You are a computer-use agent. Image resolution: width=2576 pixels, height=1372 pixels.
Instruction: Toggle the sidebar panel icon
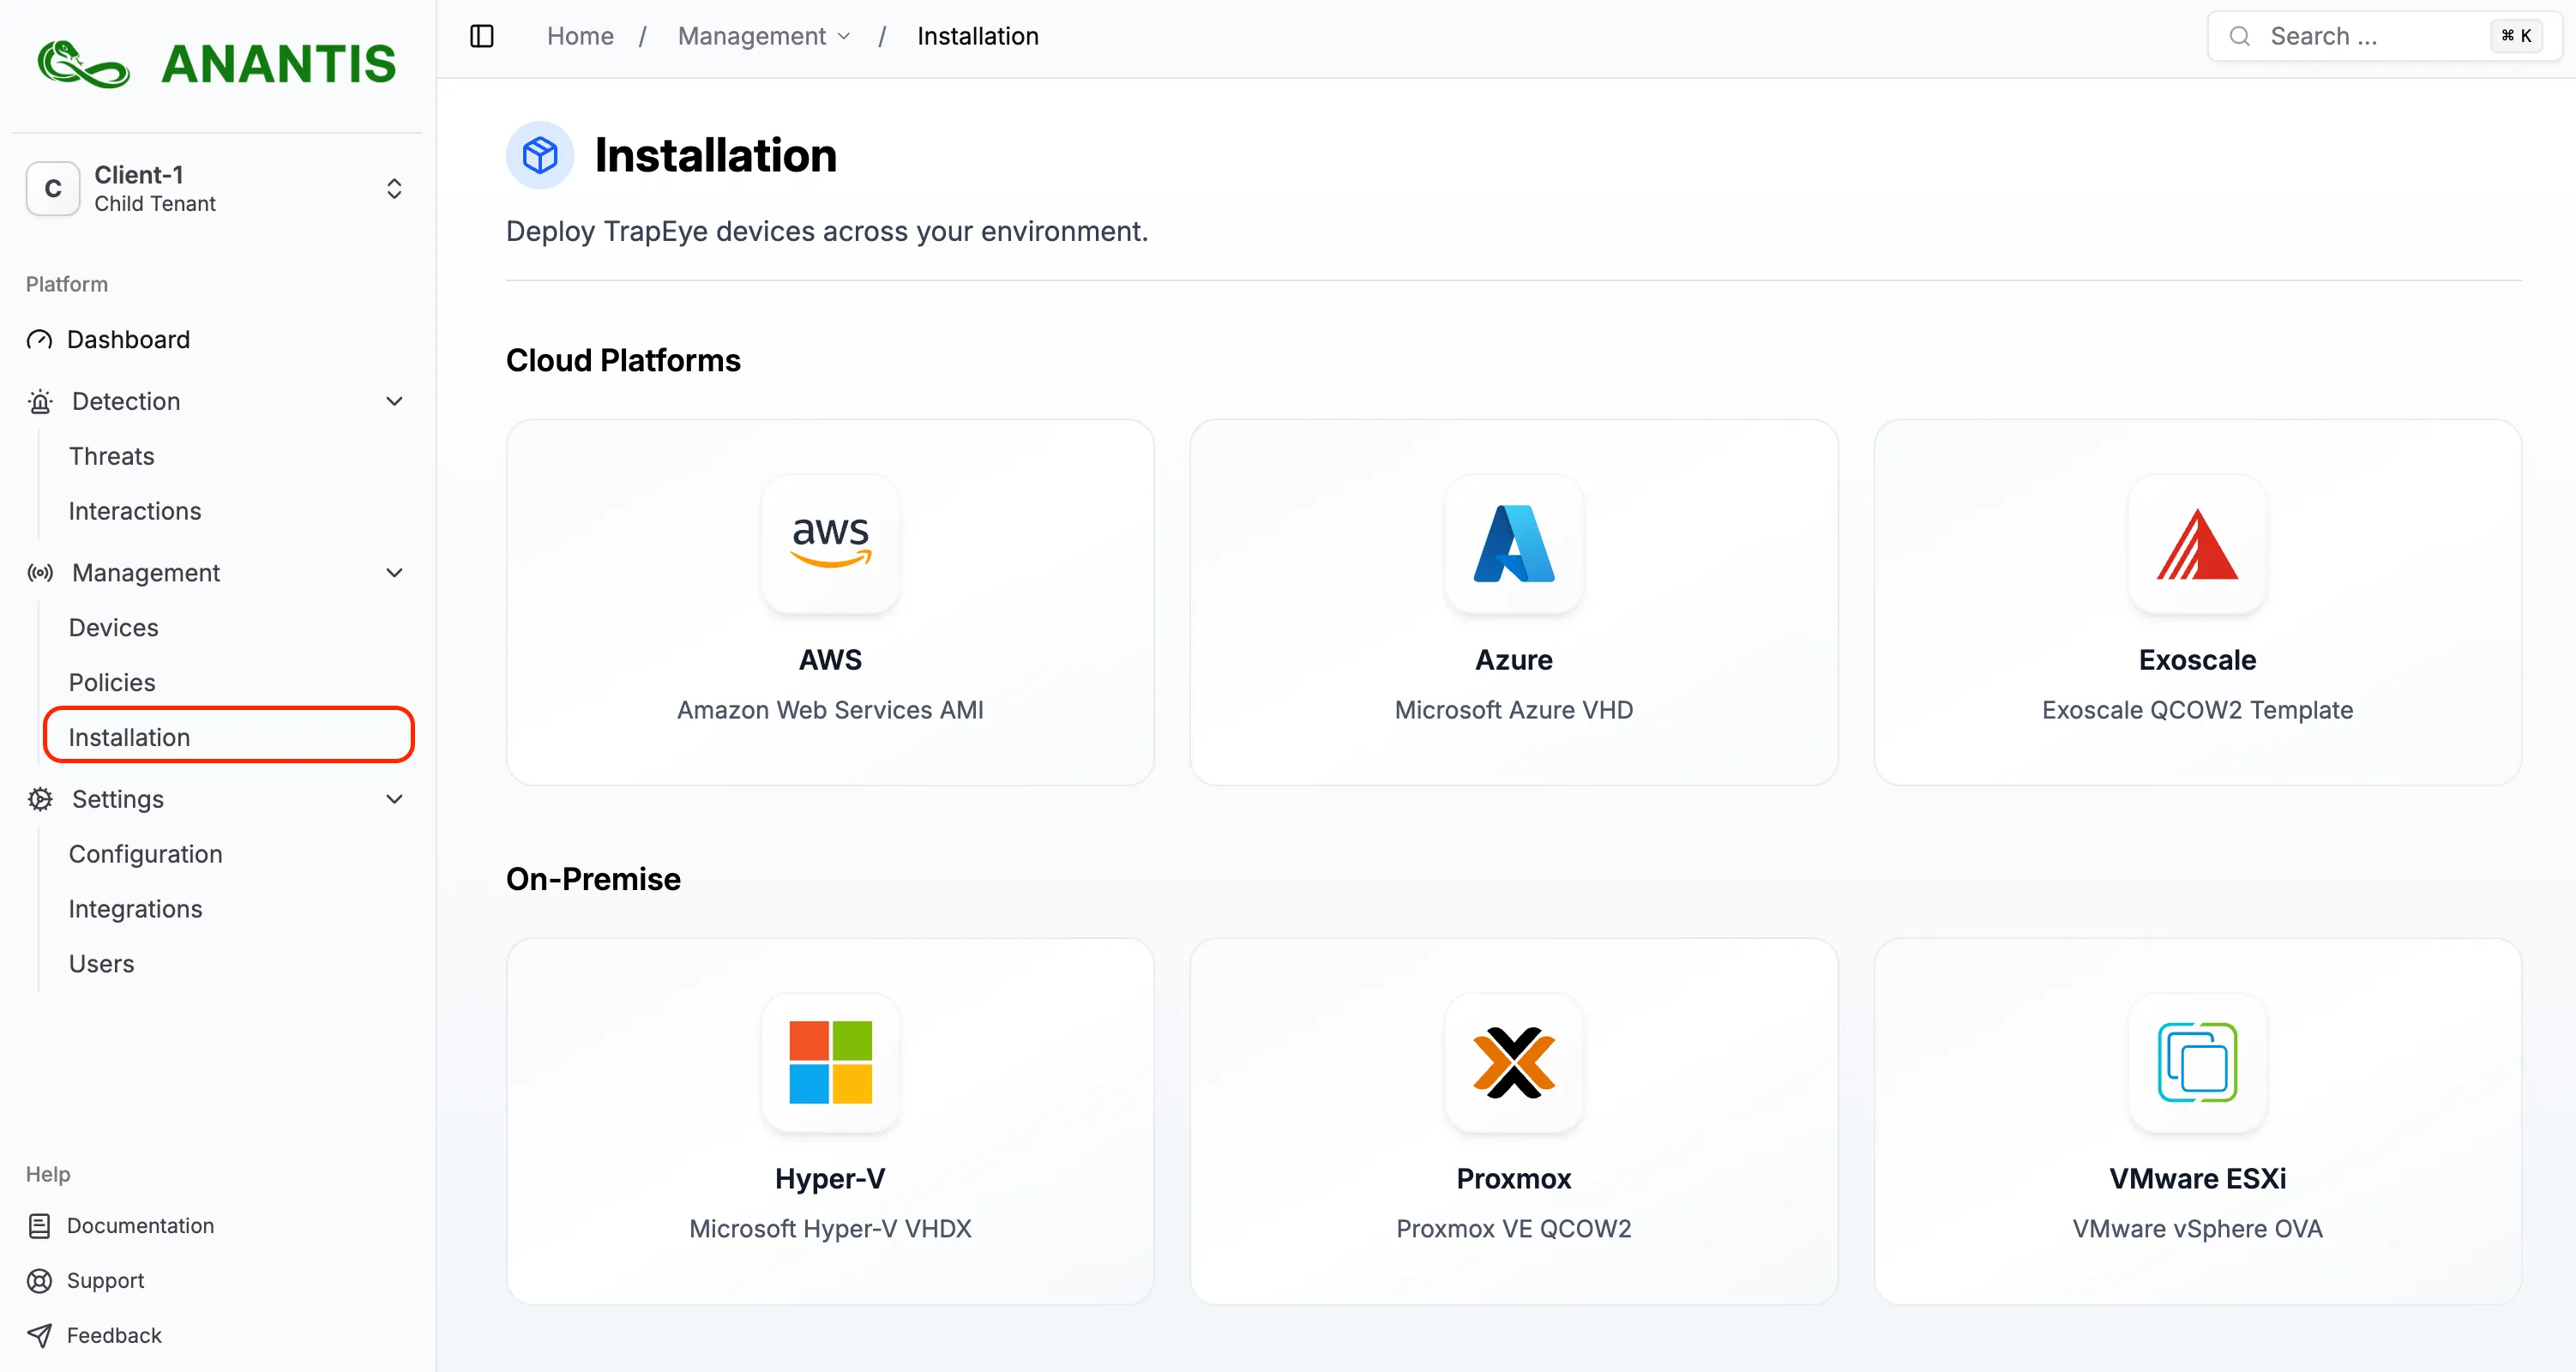pos(482,36)
